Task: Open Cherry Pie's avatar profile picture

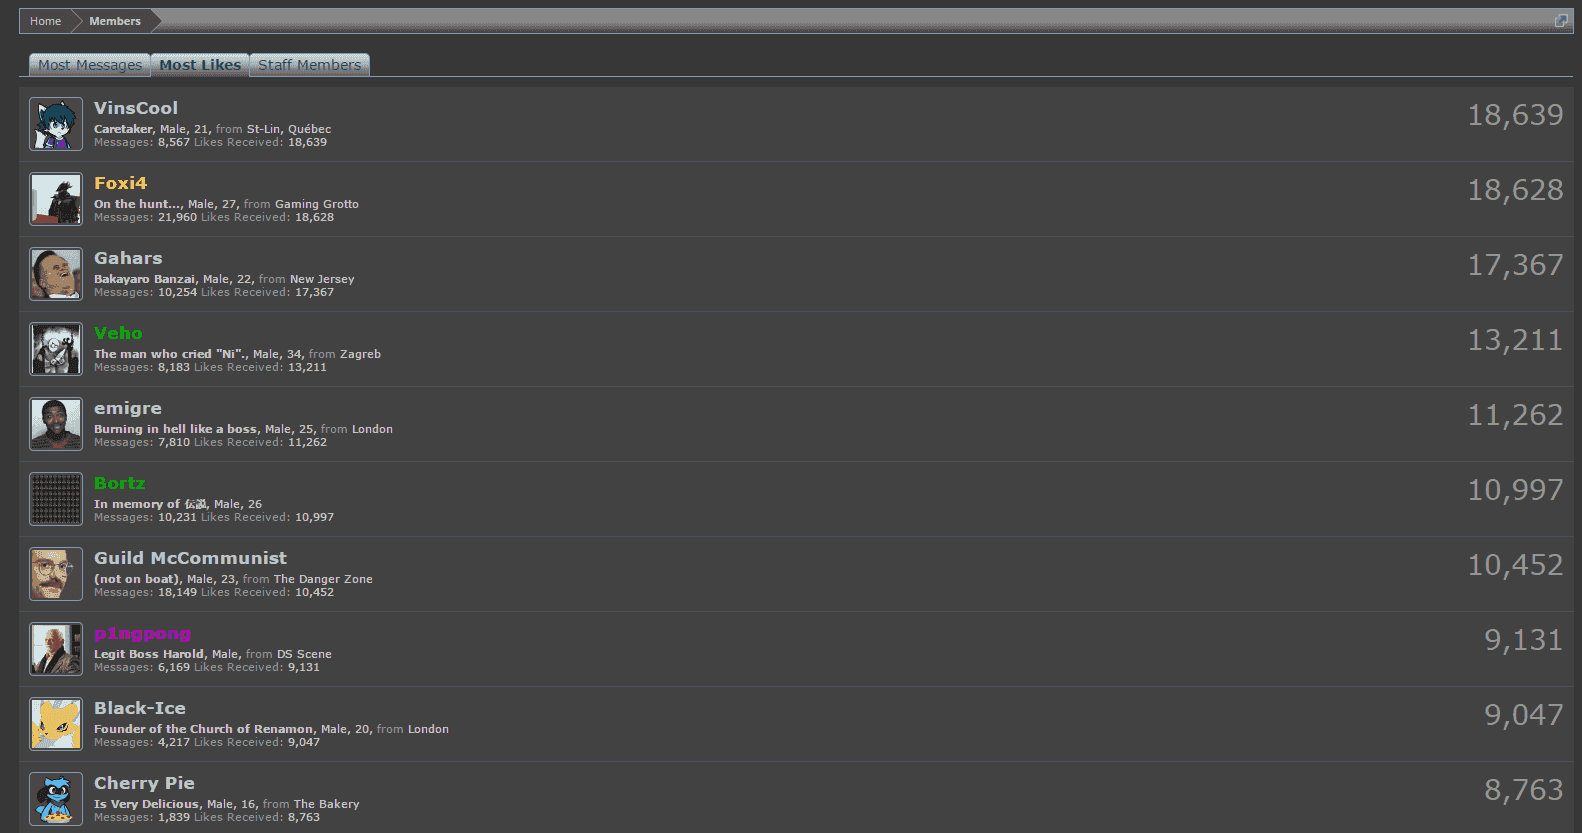Action: coord(56,799)
